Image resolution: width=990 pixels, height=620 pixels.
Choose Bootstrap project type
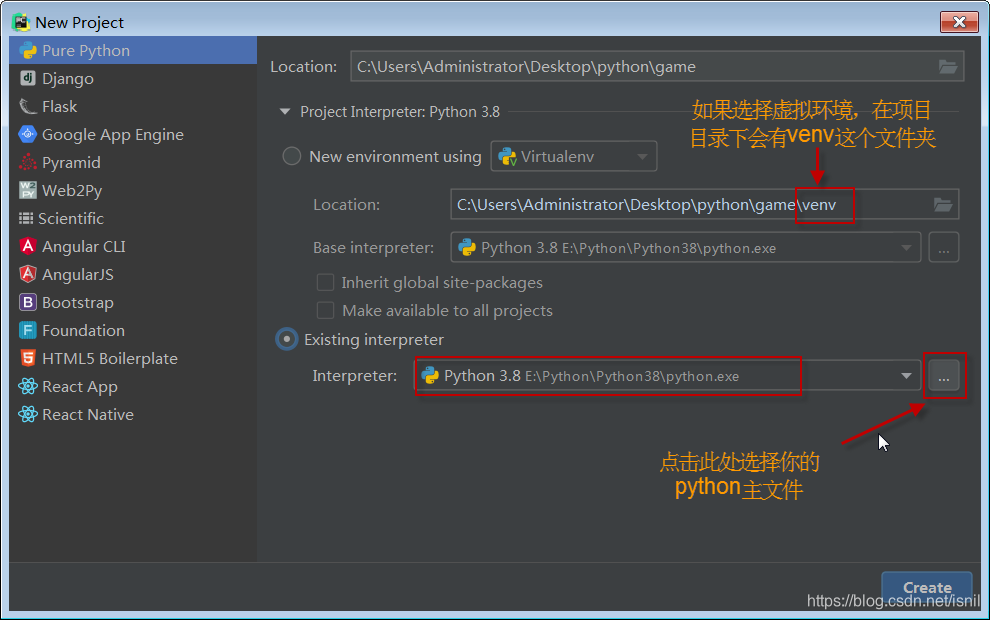point(133,302)
